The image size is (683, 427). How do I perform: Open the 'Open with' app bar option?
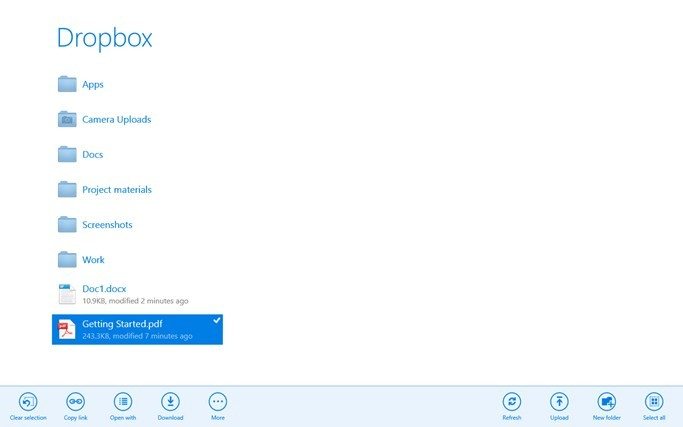tap(123, 401)
